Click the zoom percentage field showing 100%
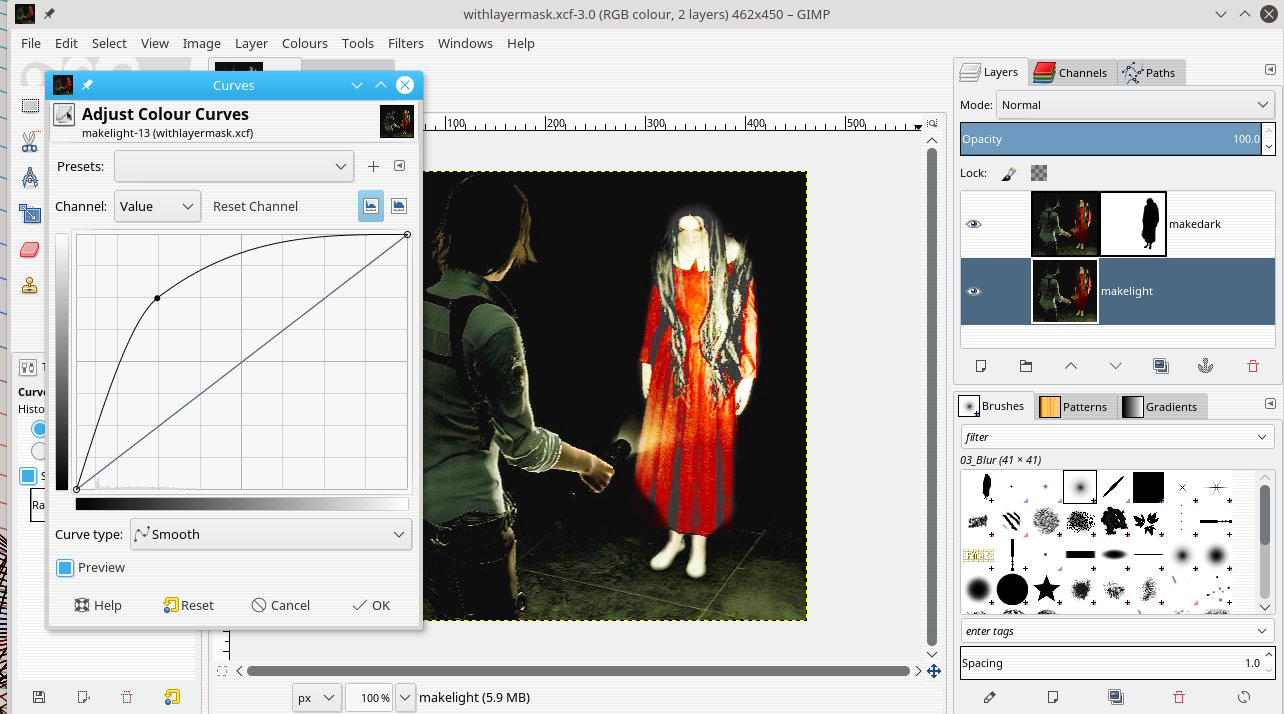The height and width of the screenshot is (714, 1284). click(369, 697)
